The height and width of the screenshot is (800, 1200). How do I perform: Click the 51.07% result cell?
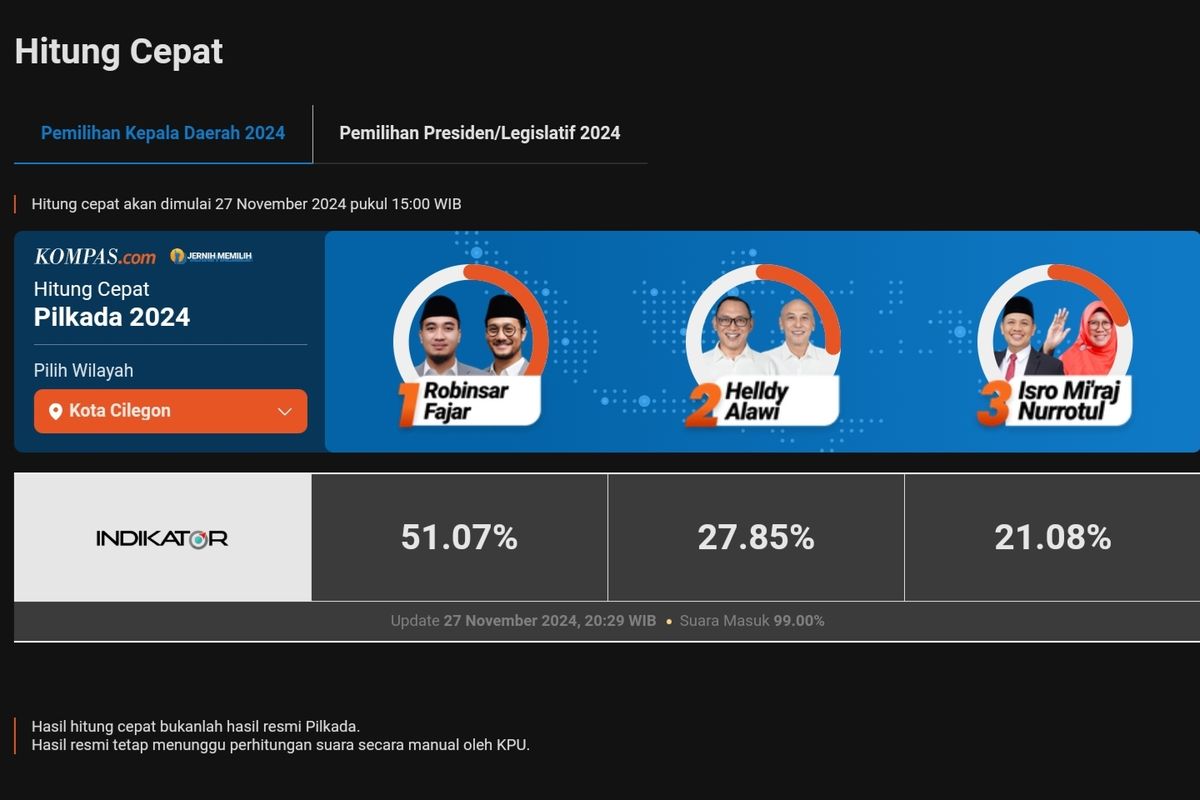(x=459, y=538)
